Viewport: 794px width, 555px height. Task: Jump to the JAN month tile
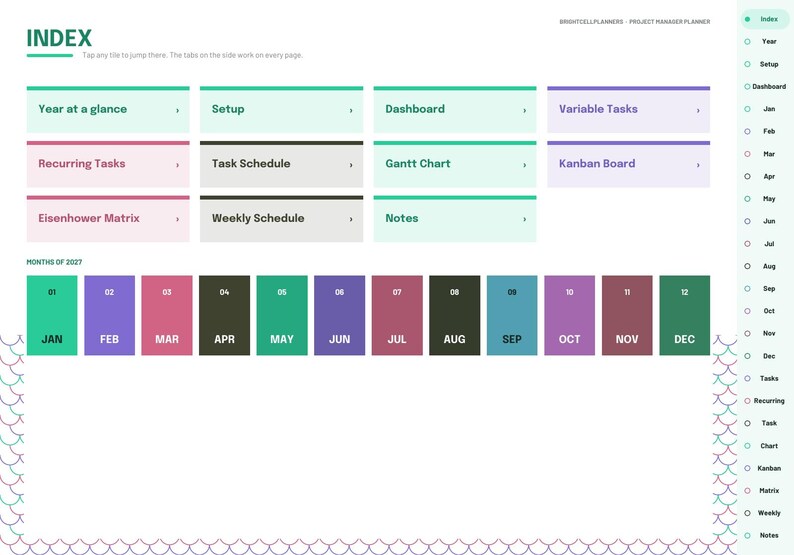point(52,315)
